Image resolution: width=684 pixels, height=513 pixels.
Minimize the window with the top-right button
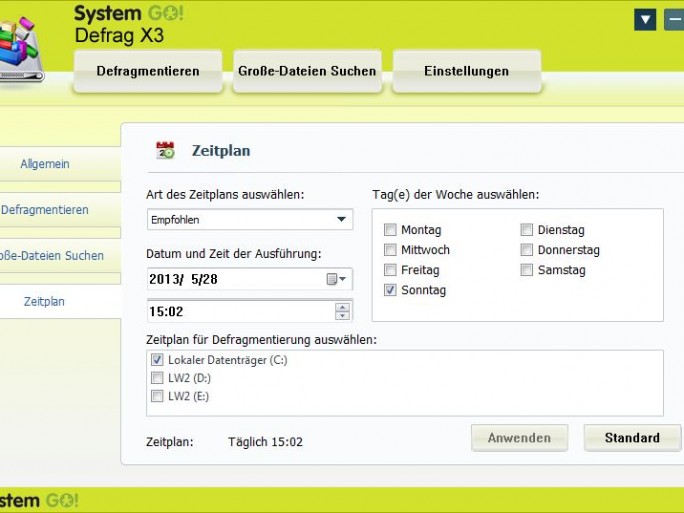(x=674, y=20)
